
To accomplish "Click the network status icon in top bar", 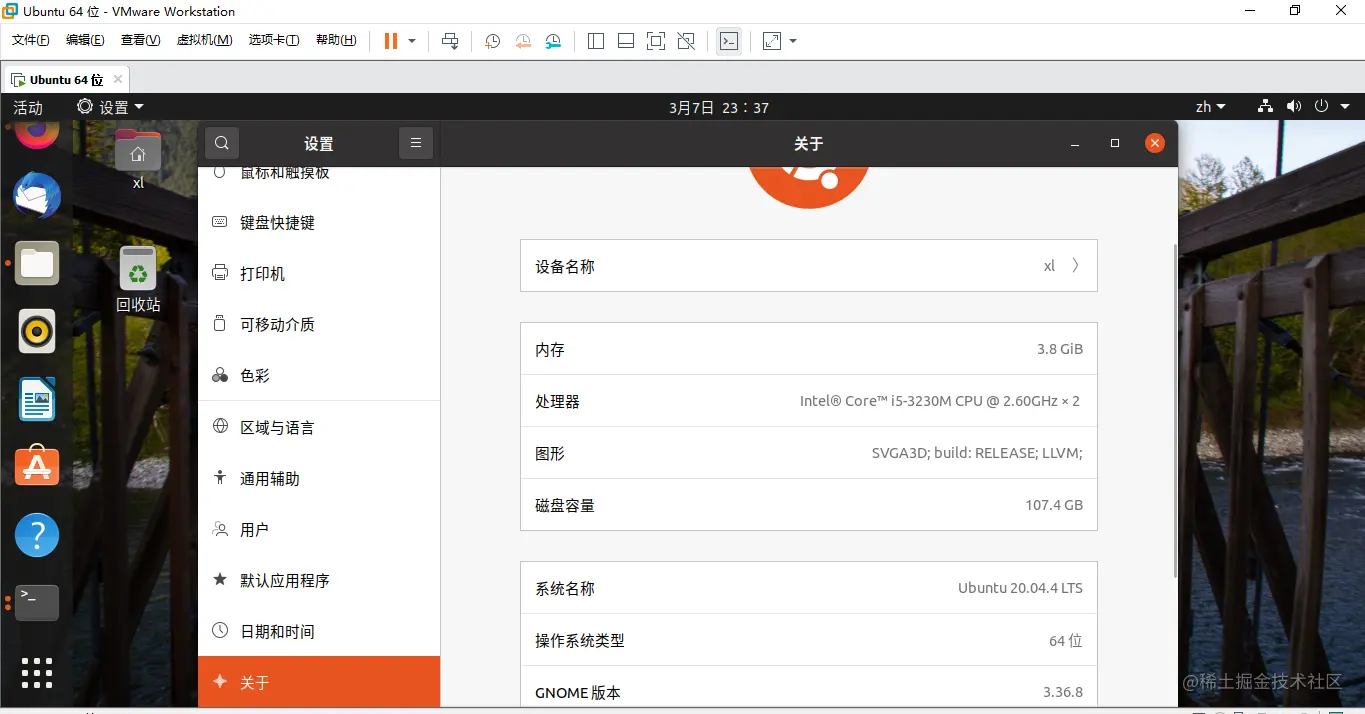I will (1265, 106).
